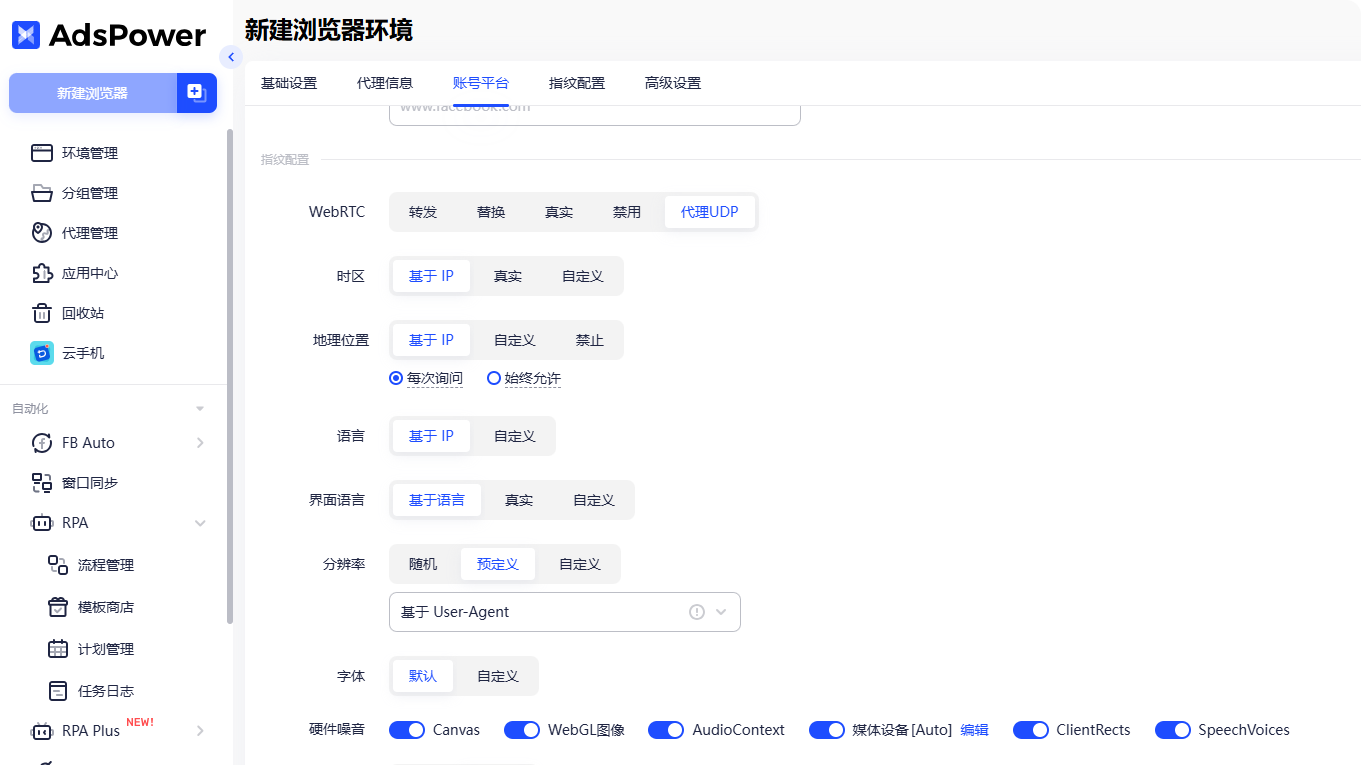Collapse the 自动化 section arrow
The width and height of the screenshot is (1361, 765).
pyautogui.click(x=200, y=409)
